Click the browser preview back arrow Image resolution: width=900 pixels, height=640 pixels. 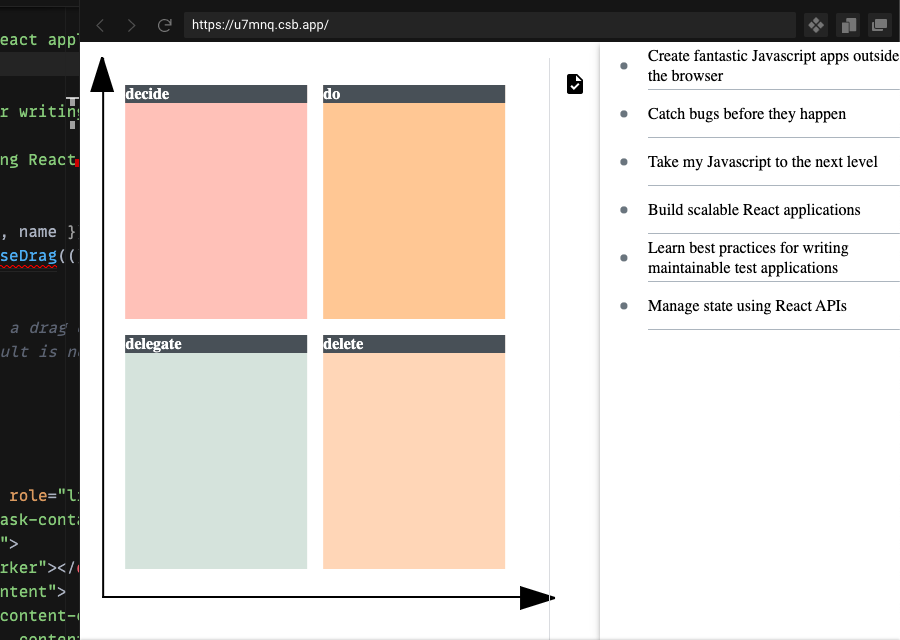[100, 25]
